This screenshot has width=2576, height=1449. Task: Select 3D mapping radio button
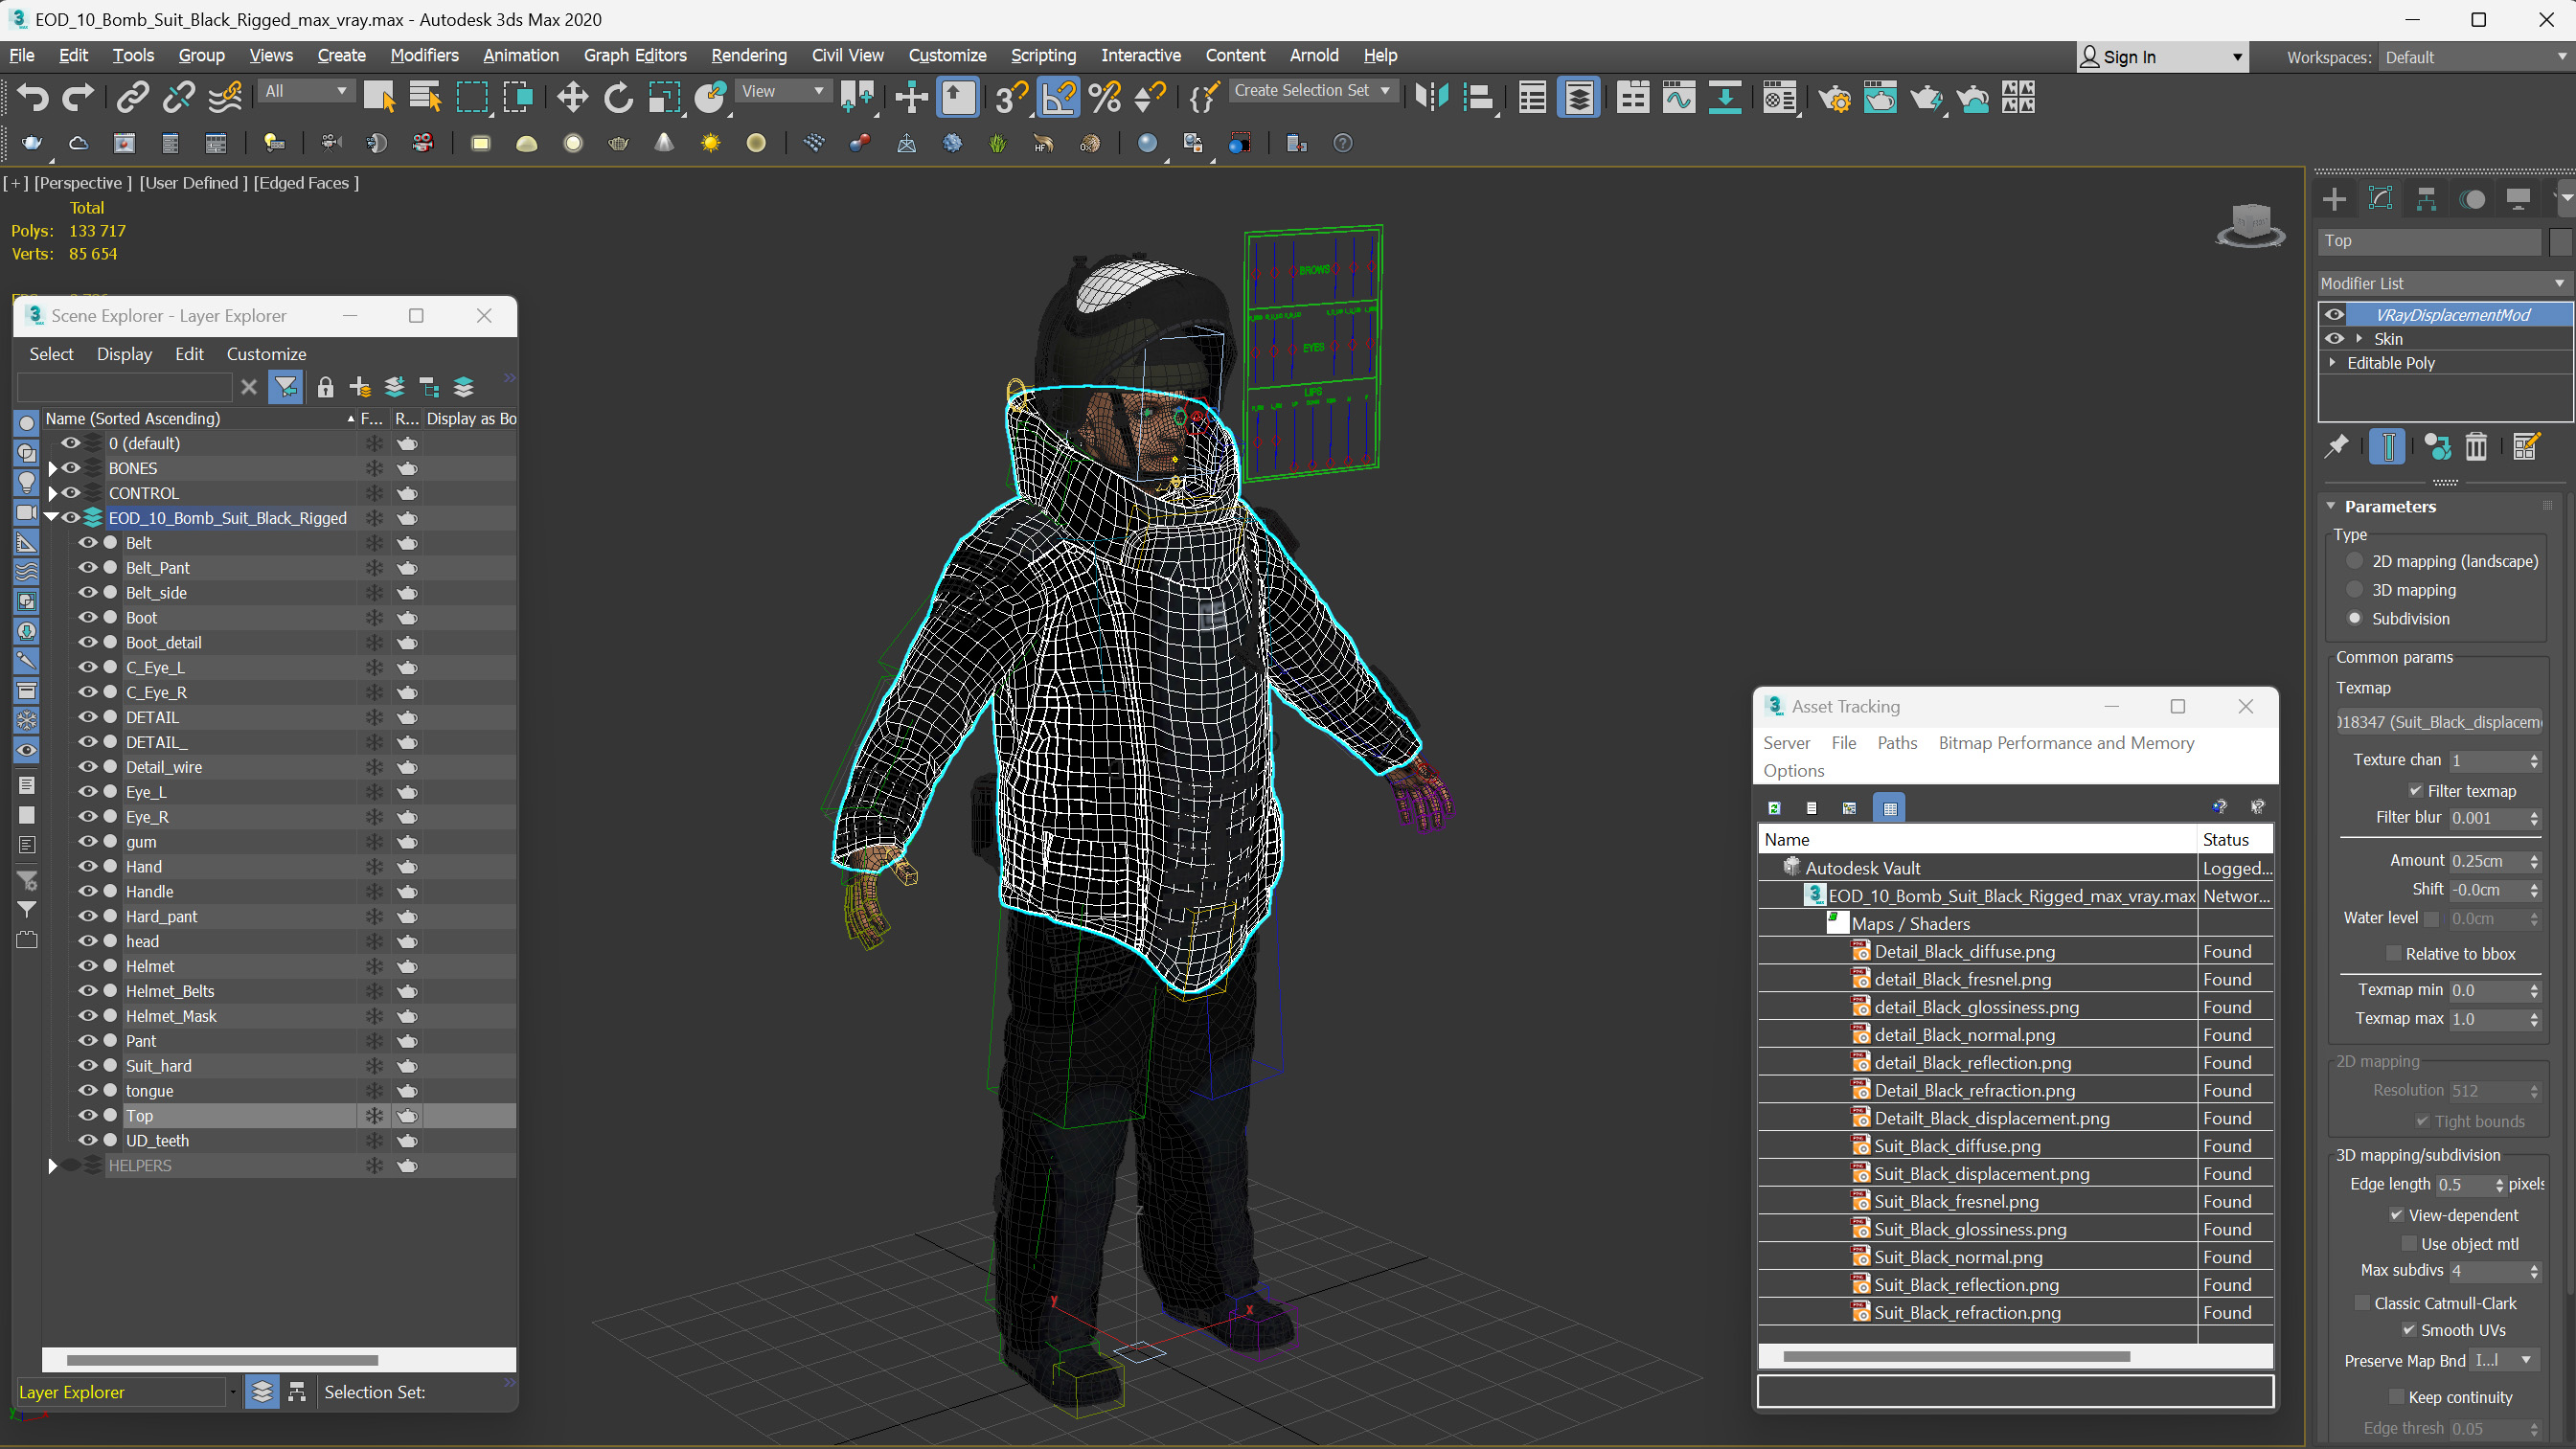tap(2354, 590)
